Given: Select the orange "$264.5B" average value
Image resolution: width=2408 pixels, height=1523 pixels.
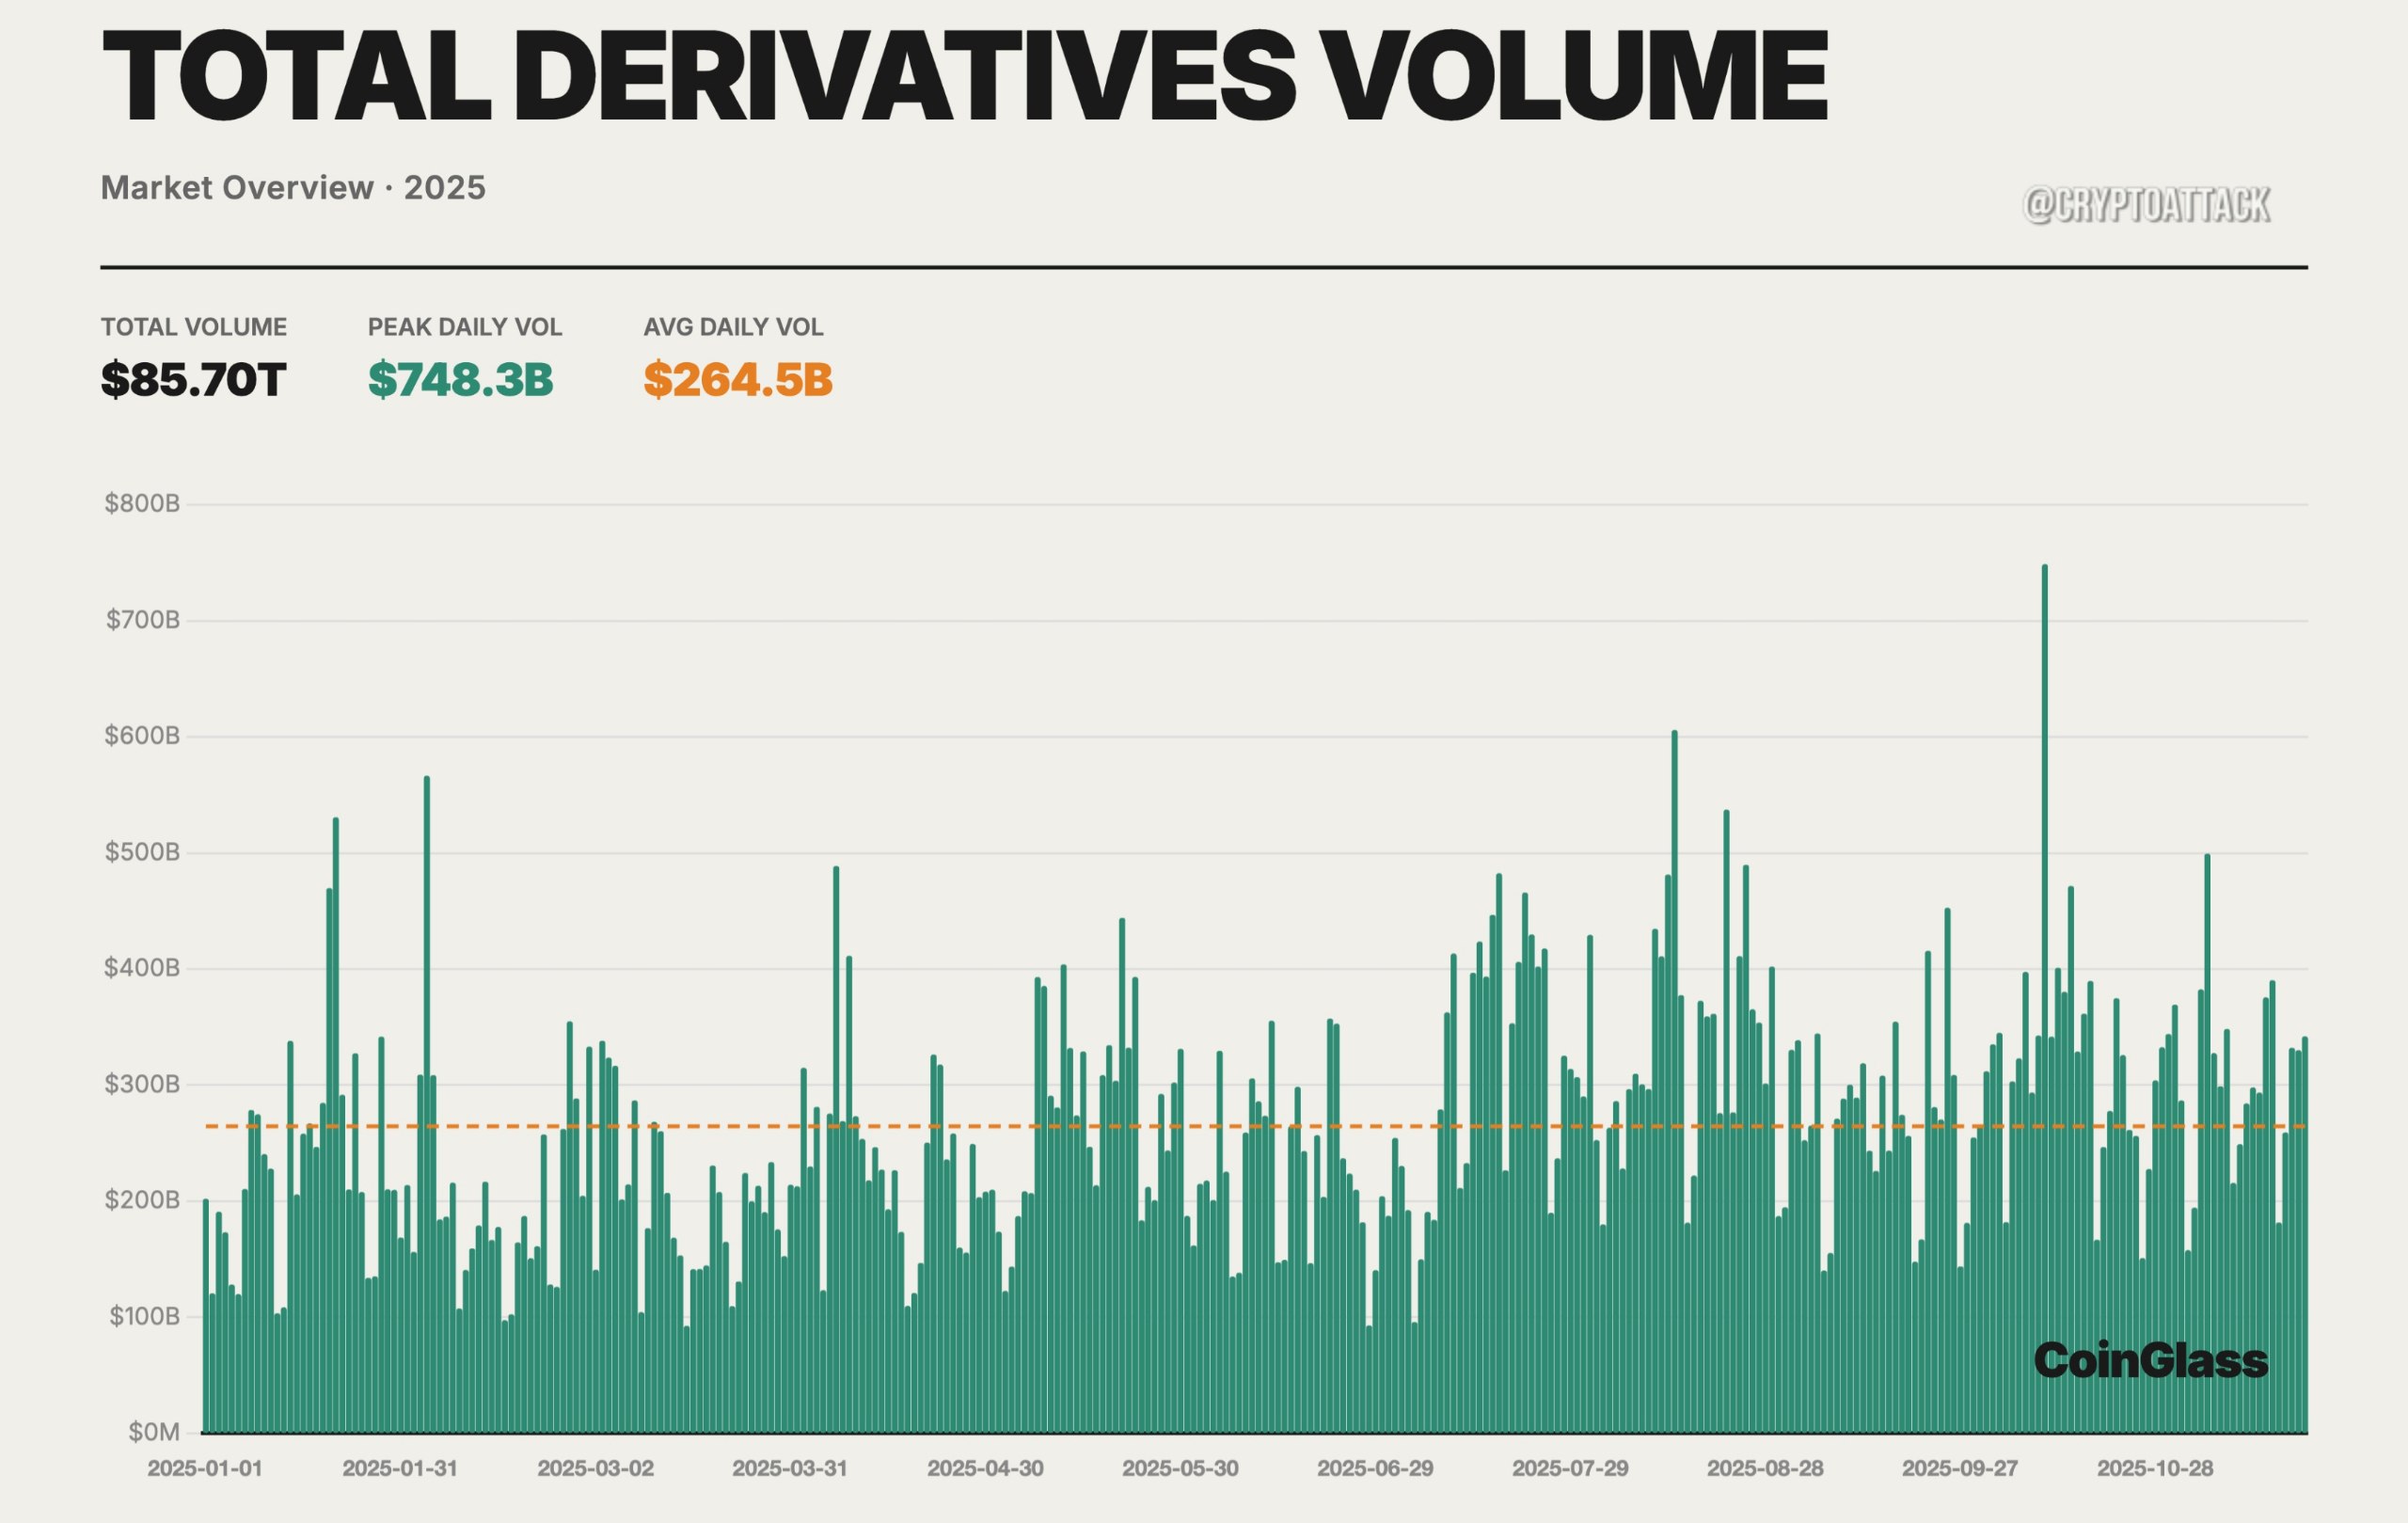Looking at the screenshot, I should point(738,380).
